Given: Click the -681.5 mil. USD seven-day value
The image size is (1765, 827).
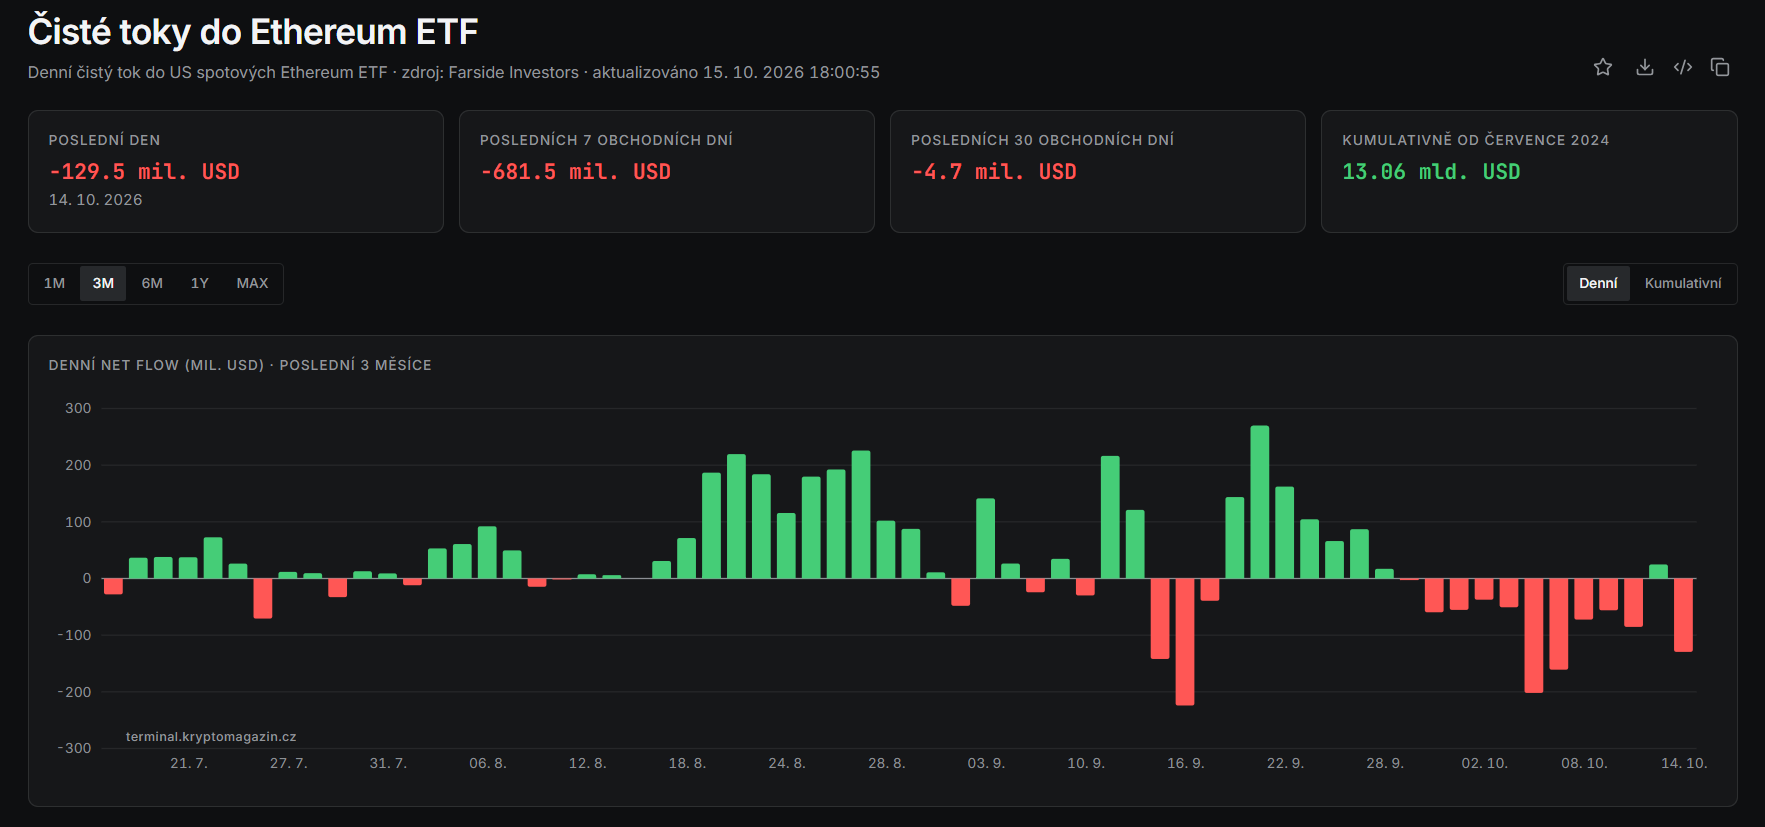Looking at the screenshot, I should (575, 172).
